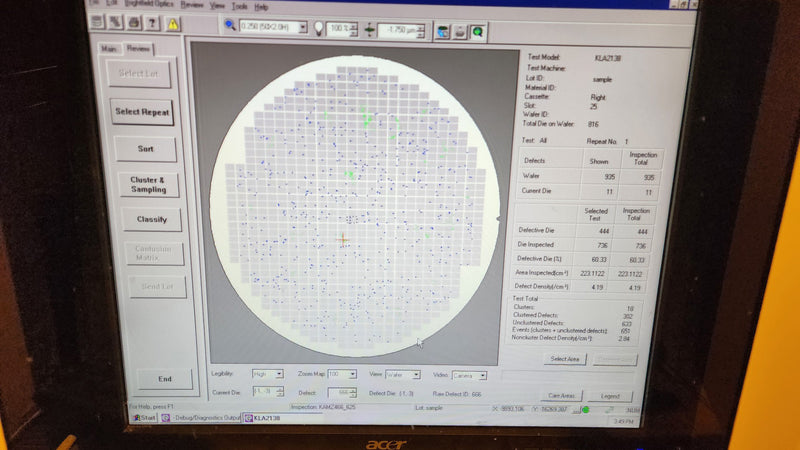Click the red crosshair defect on wafer map
Image resolution: width=800 pixels, height=450 pixels.
coord(343,239)
